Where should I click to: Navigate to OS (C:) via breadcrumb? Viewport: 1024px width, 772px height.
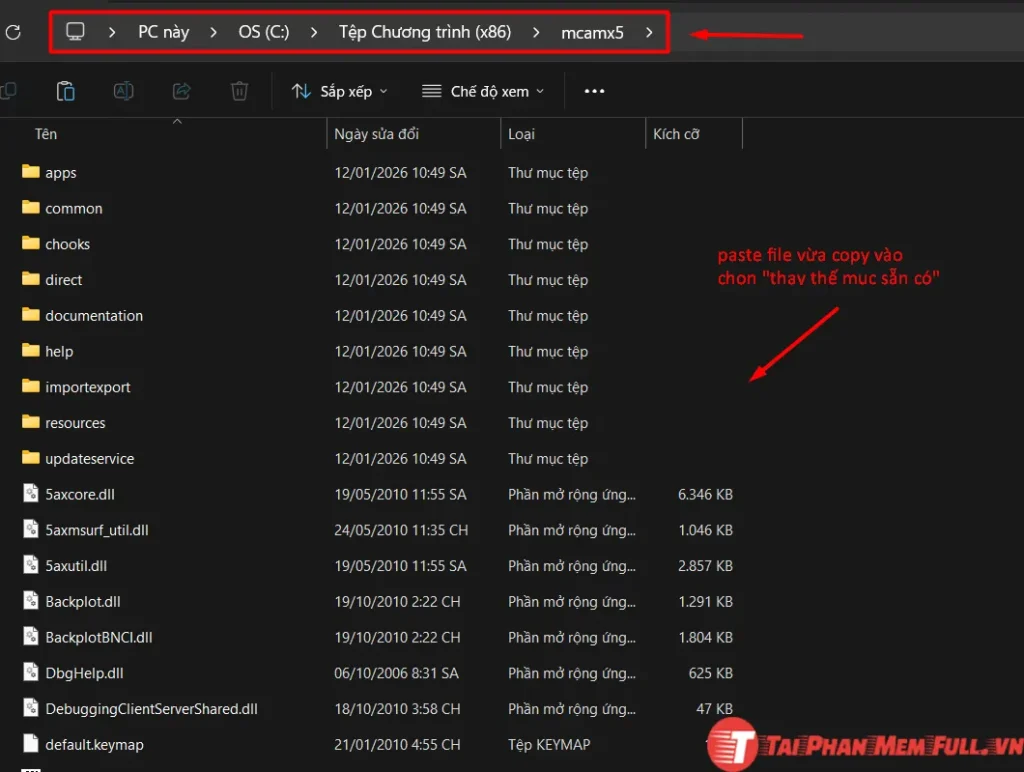[262, 31]
